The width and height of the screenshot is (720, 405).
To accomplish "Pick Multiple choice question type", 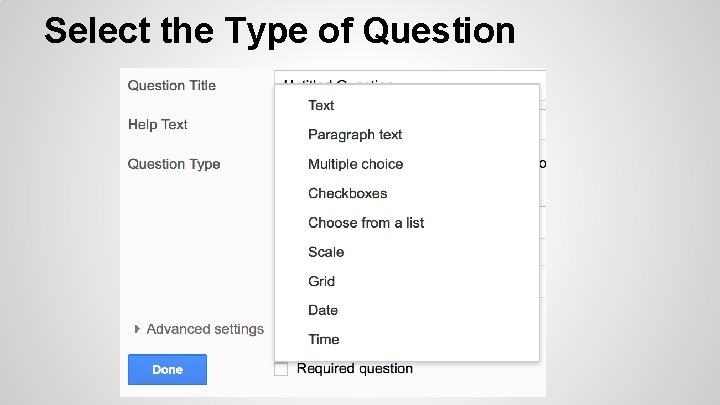I will (x=355, y=164).
